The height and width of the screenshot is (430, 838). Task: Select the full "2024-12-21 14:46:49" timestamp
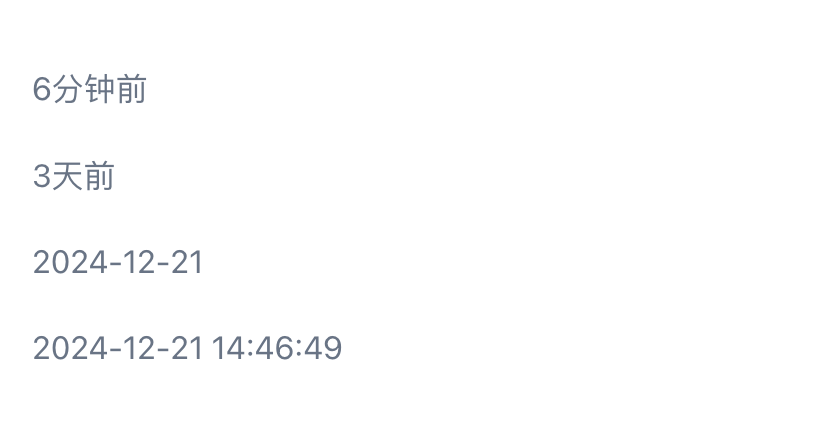point(188,348)
